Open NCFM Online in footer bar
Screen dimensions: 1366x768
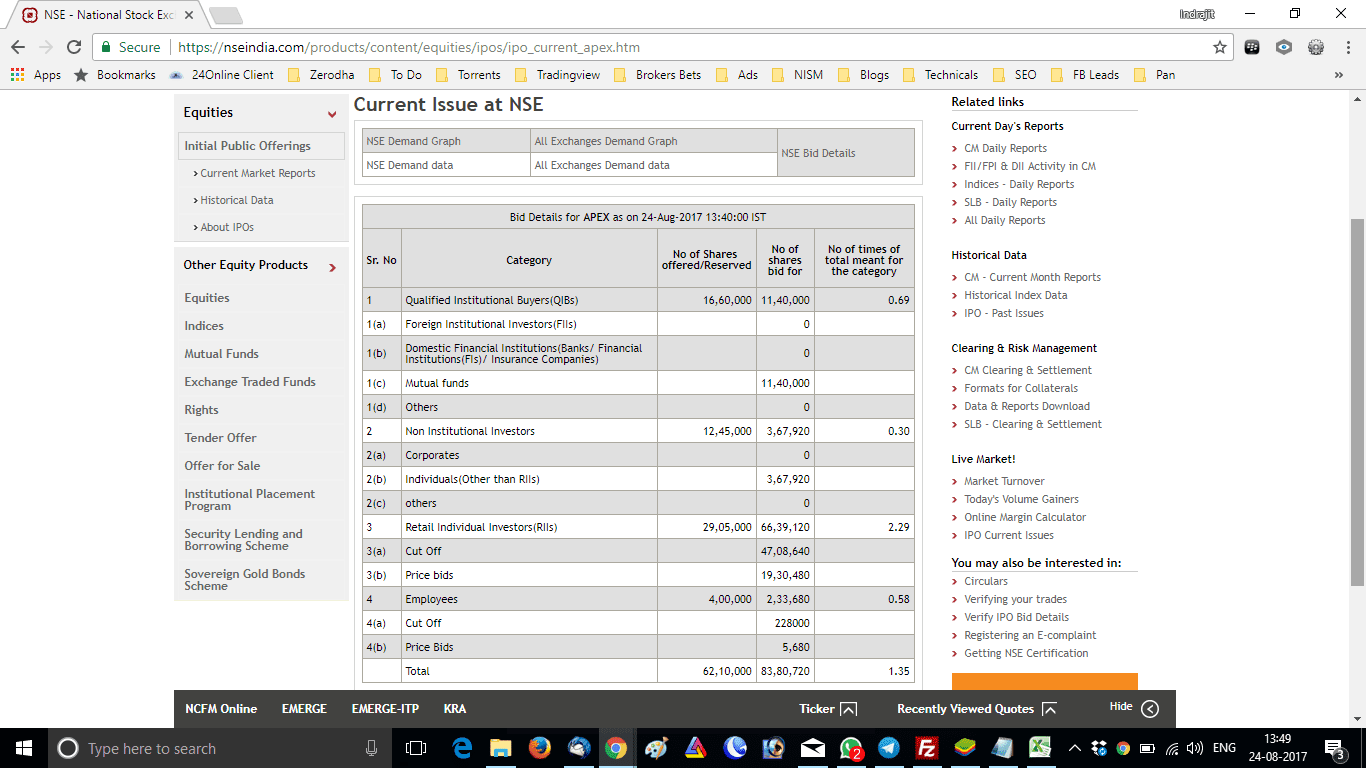[221, 709]
